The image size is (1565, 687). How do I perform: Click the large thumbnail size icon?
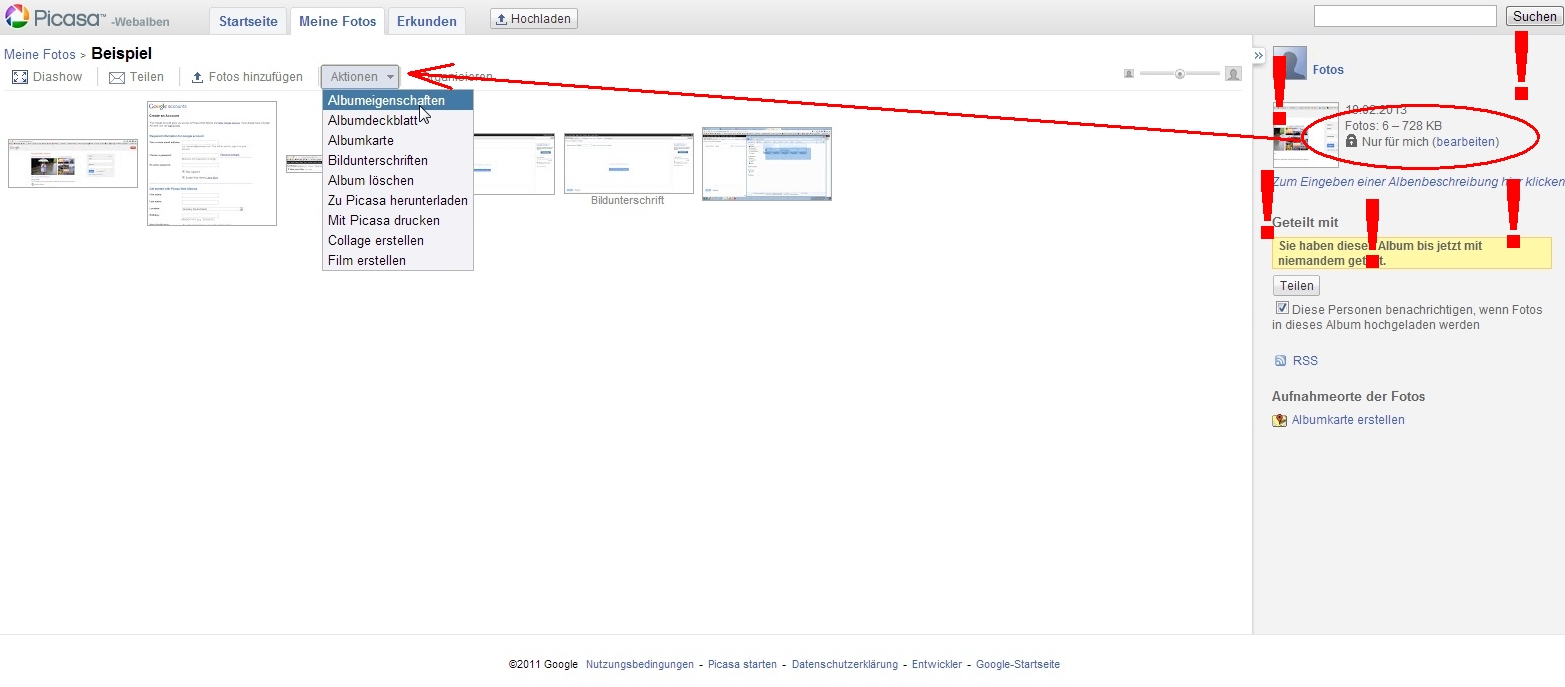[1233, 74]
